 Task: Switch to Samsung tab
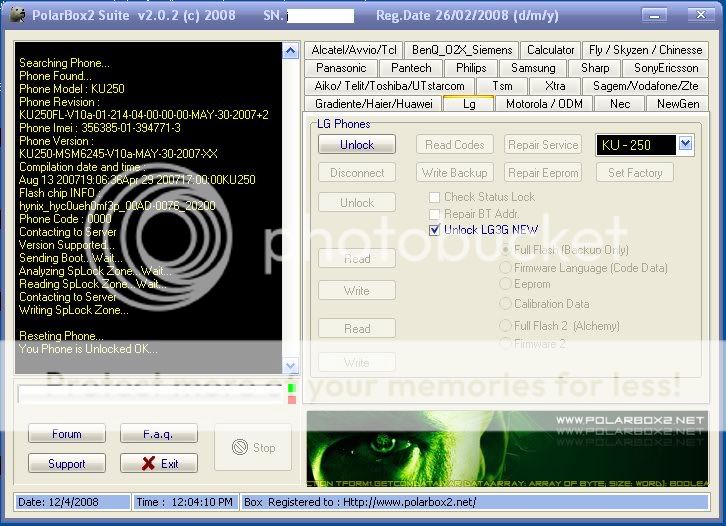pyautogui.click(x=533, y=68)
